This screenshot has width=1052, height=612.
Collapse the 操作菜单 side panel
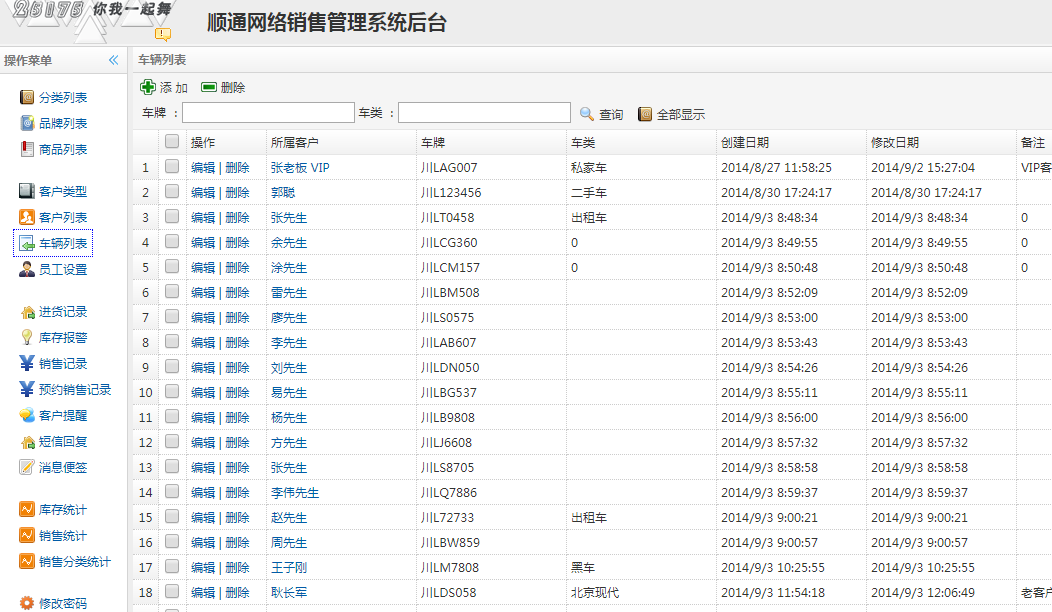(113, 60)
